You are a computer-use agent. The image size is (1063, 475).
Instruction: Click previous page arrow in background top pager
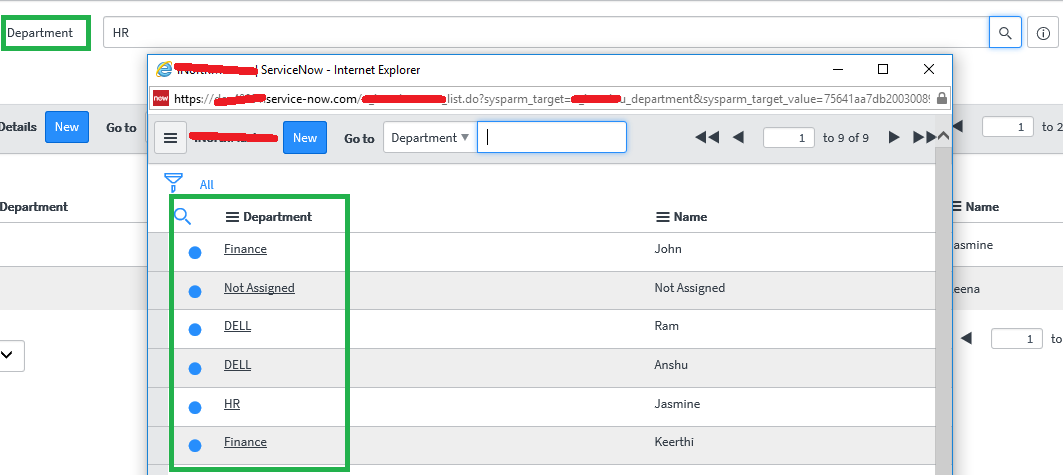(x=957, y=126)
